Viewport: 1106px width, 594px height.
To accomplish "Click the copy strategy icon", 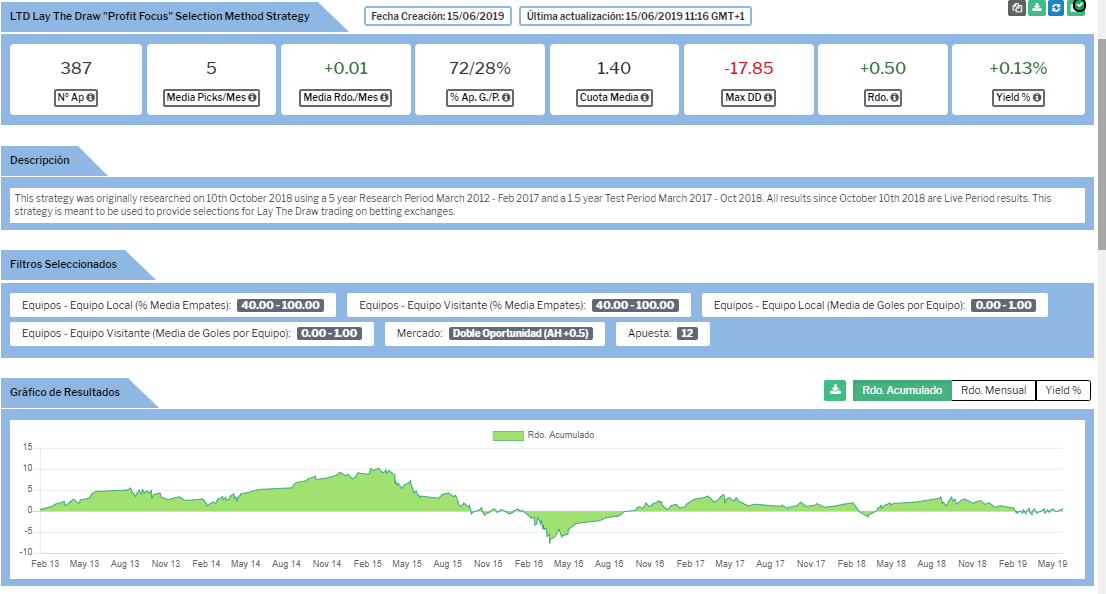I will click(x=1016, y=8).
